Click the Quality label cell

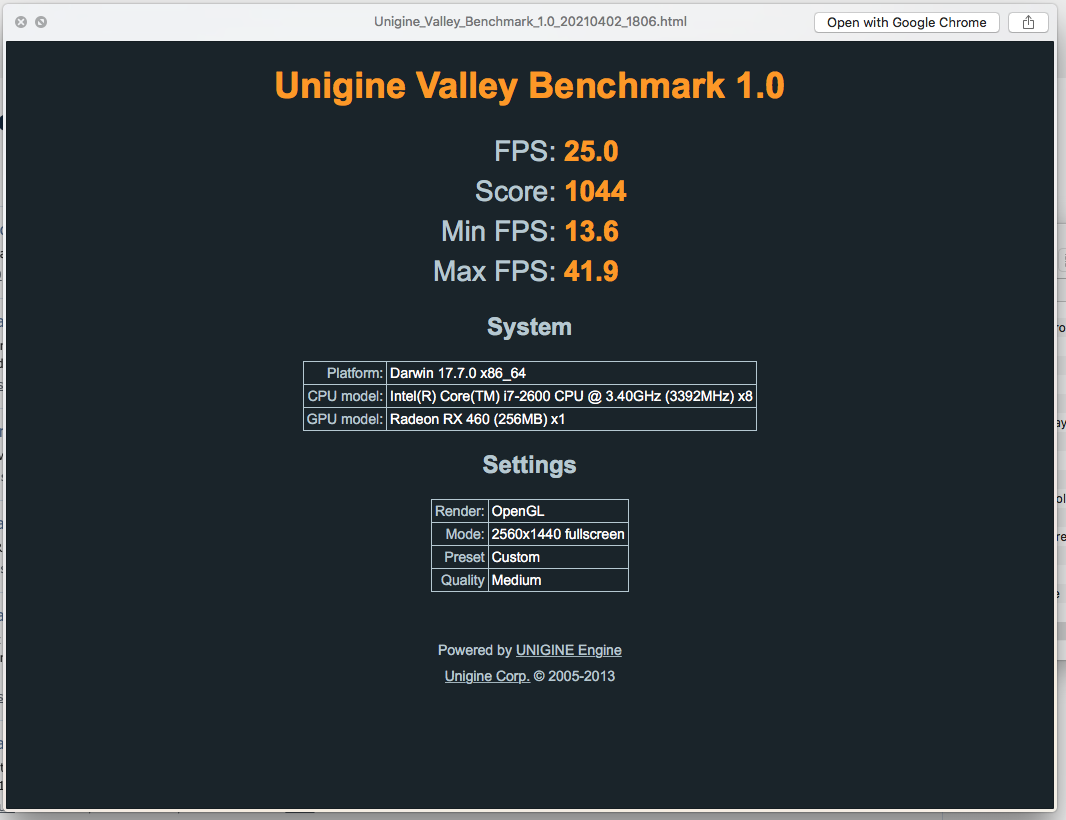click(460, 581)
